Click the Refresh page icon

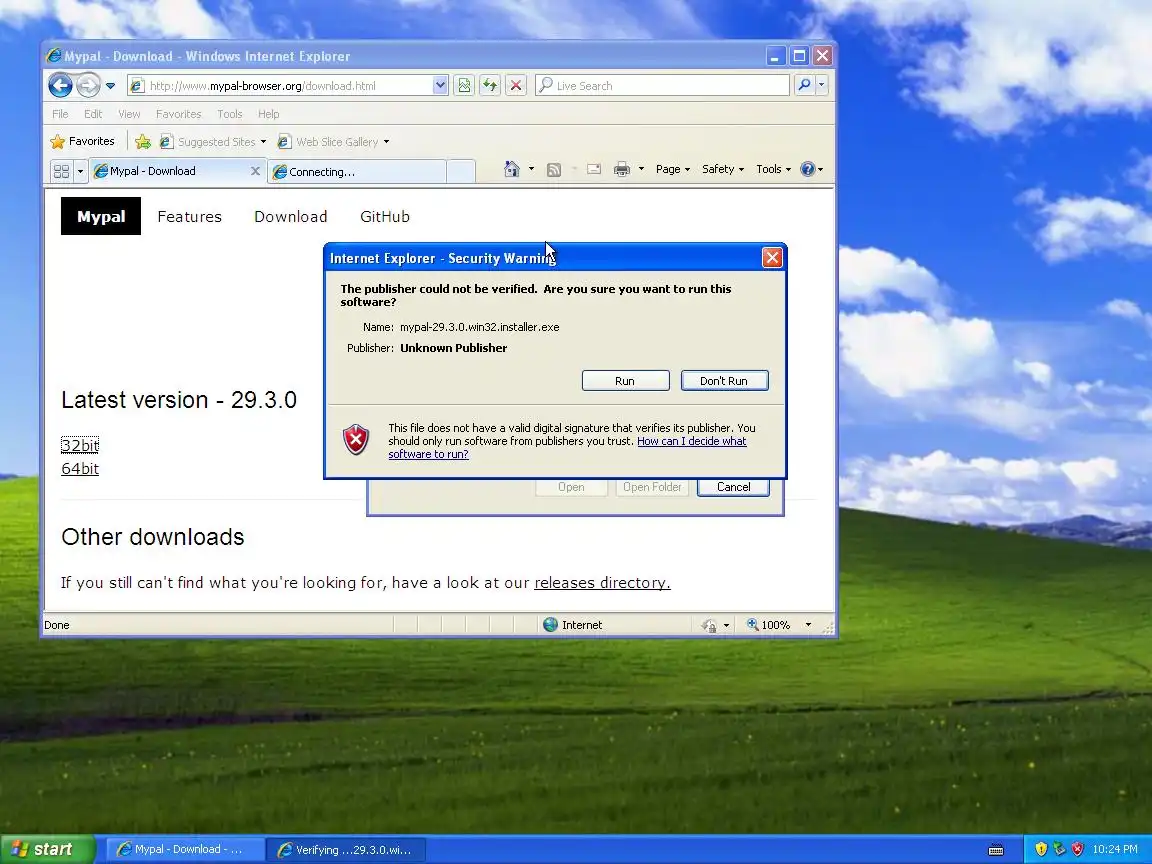pyautogui.click(x=490, y=85)
